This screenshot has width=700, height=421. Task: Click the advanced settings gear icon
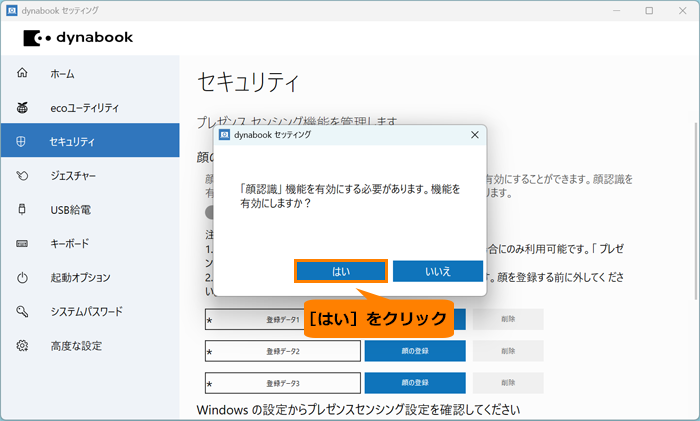(22, 346)
